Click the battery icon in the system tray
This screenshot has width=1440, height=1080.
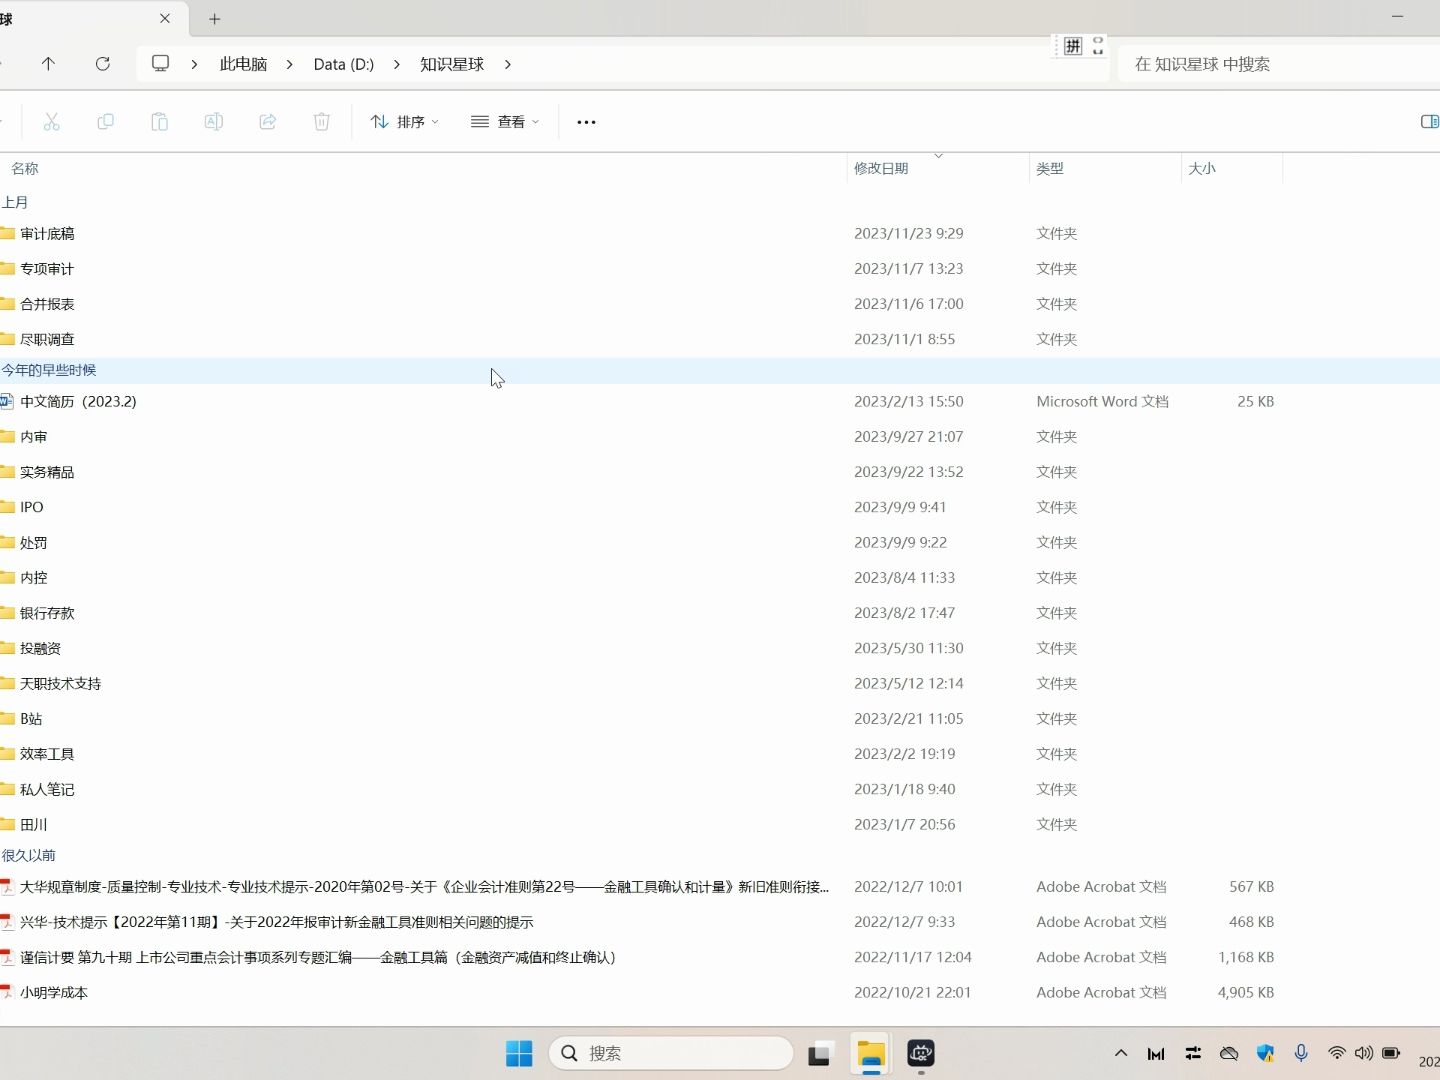[x=1391, y=1053]
